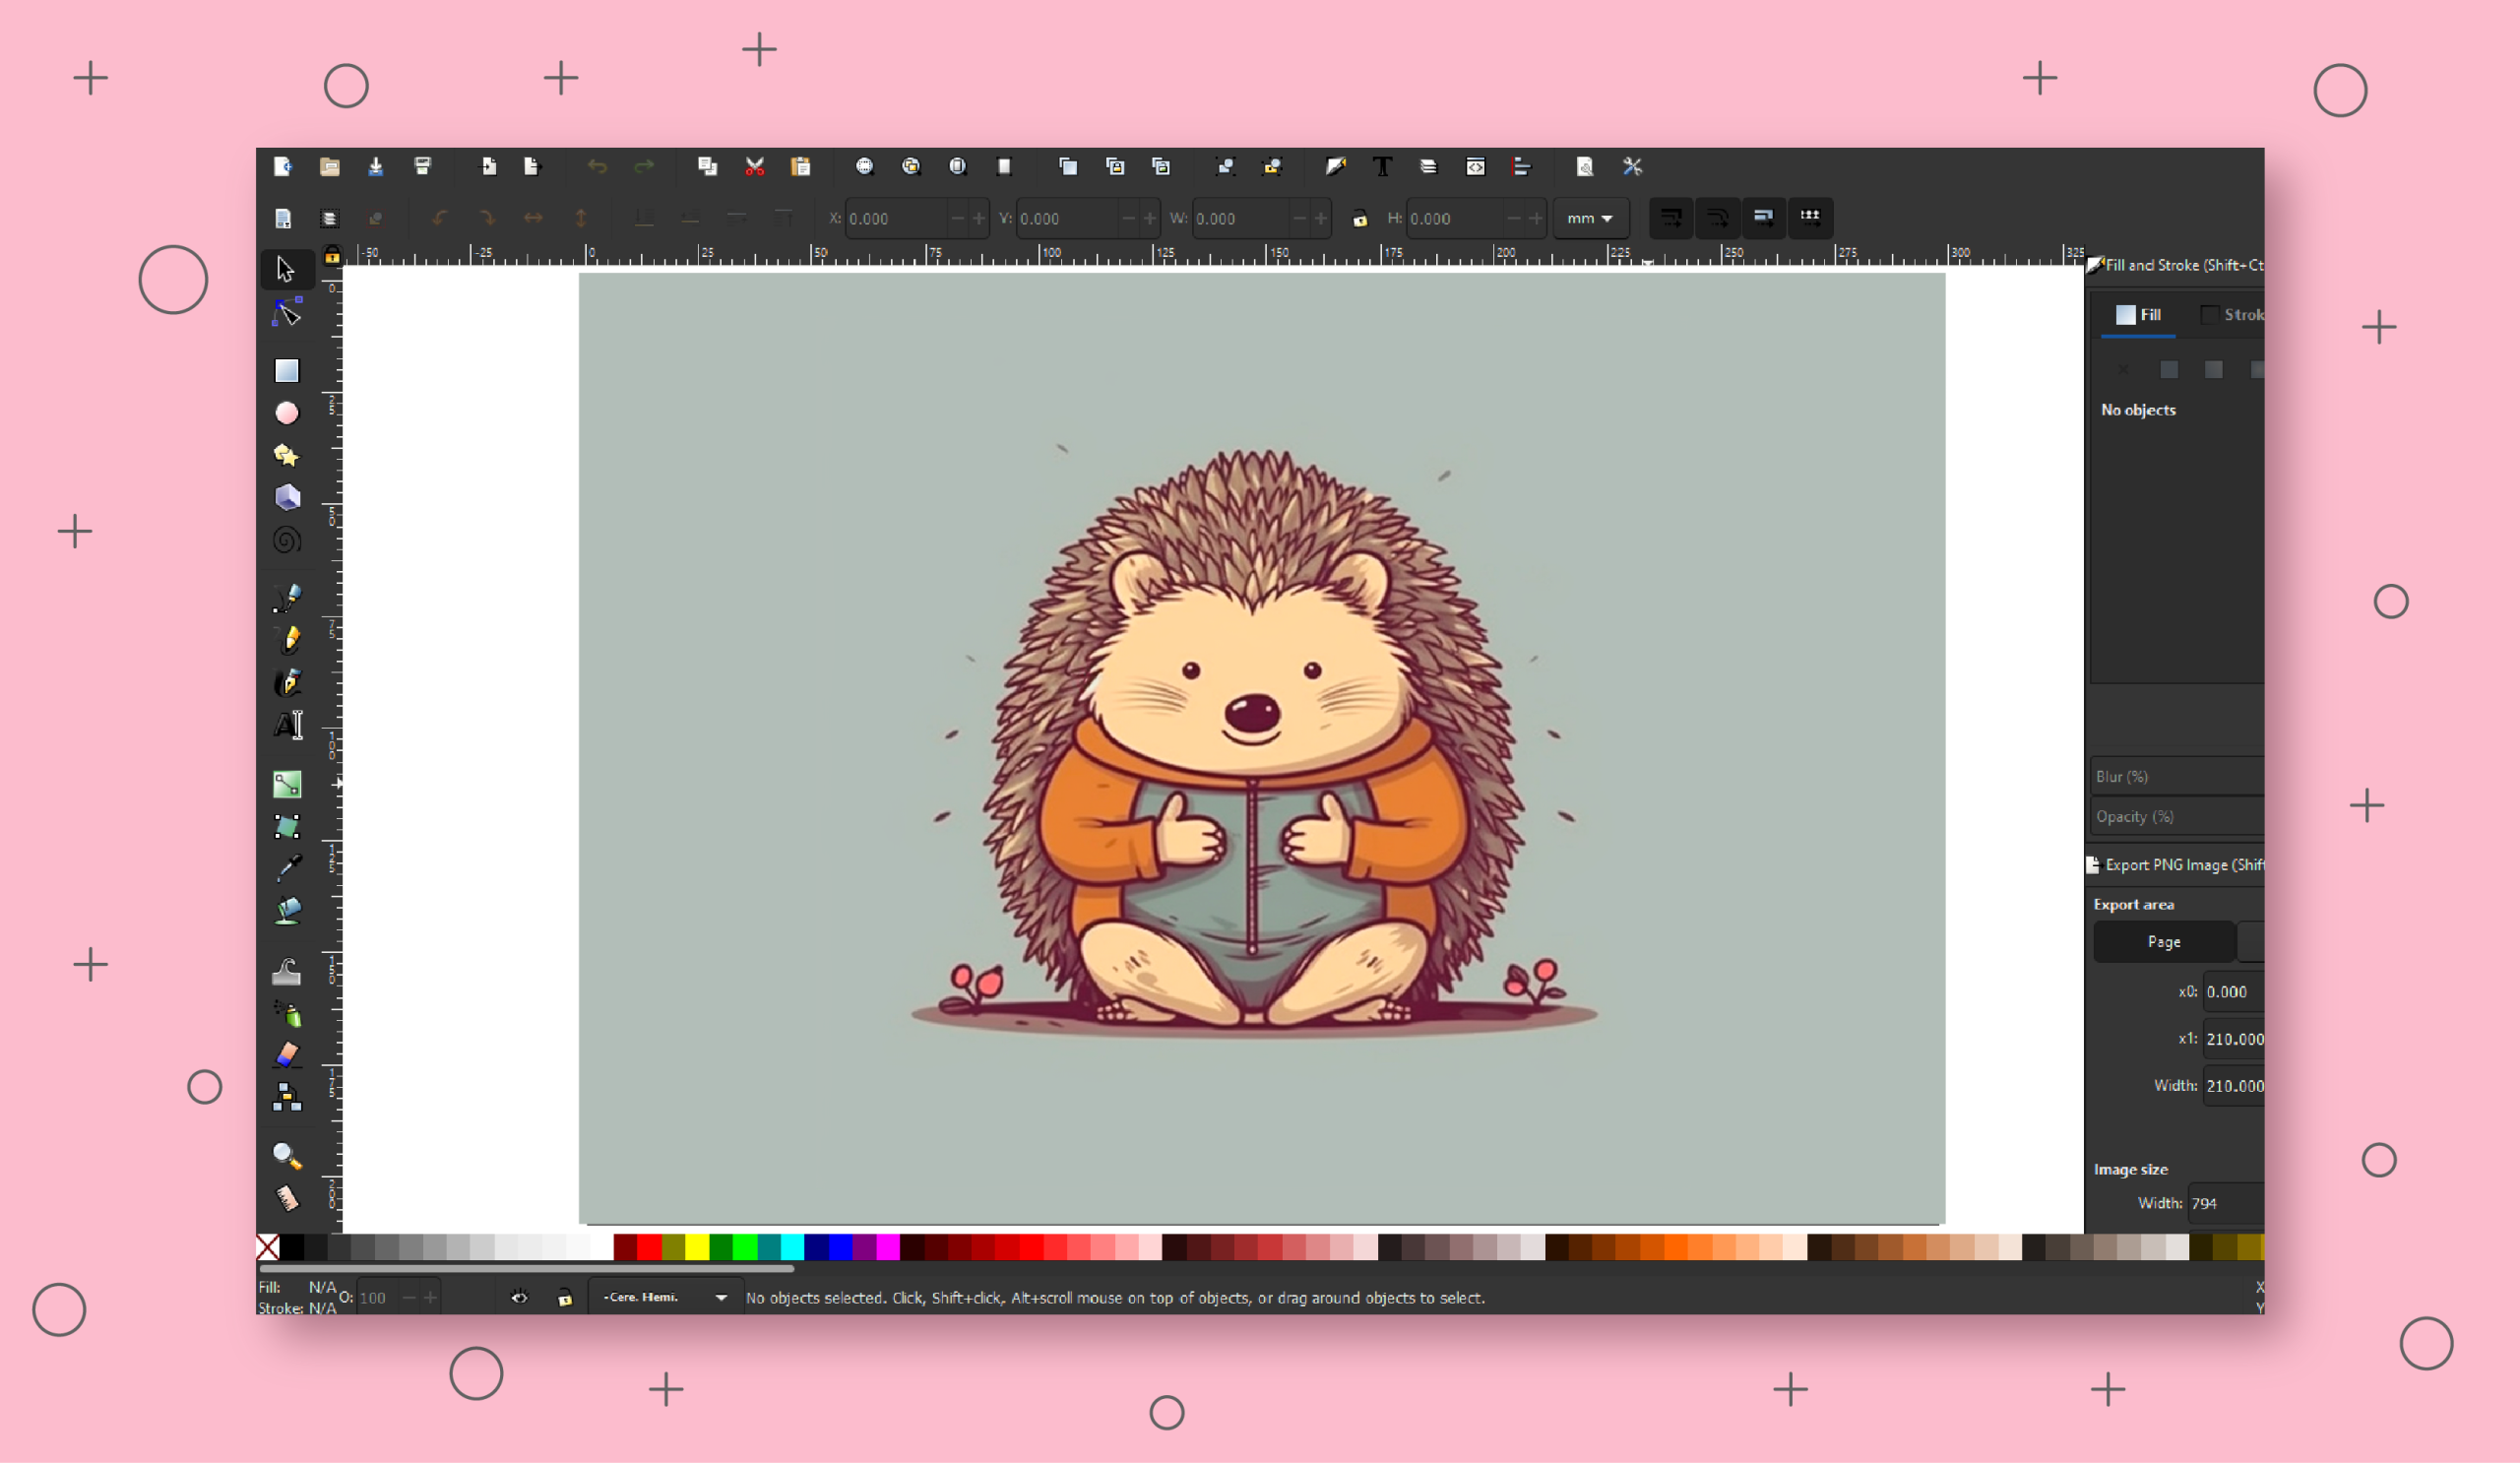Select the Spiral tool

[x=287, y=541]
